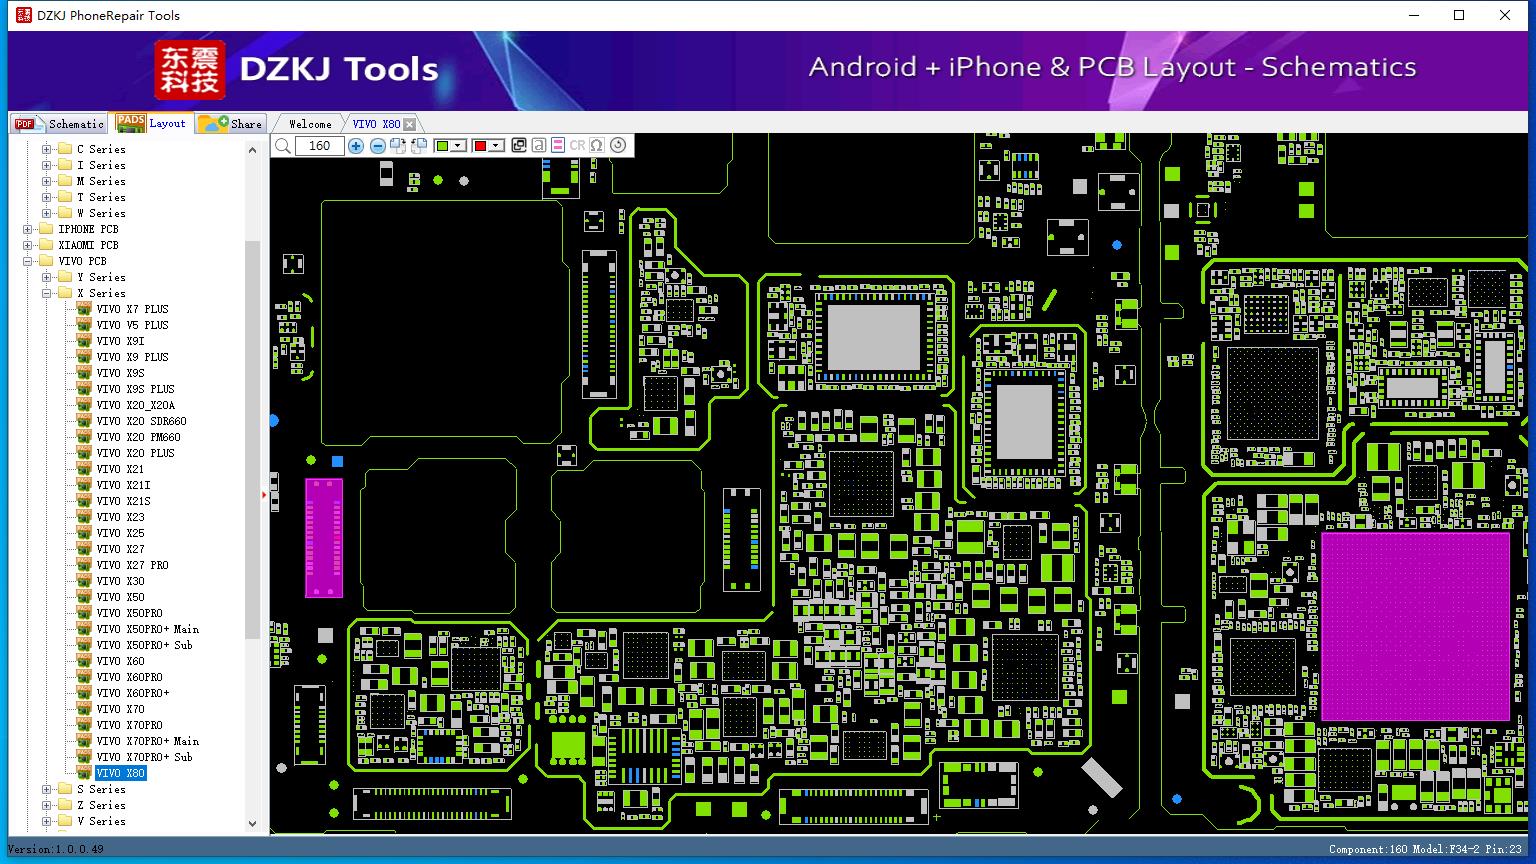Click the overlapping windows layer icon
This screenshot has width=1536, height=864.
click(x=519, y=146)
